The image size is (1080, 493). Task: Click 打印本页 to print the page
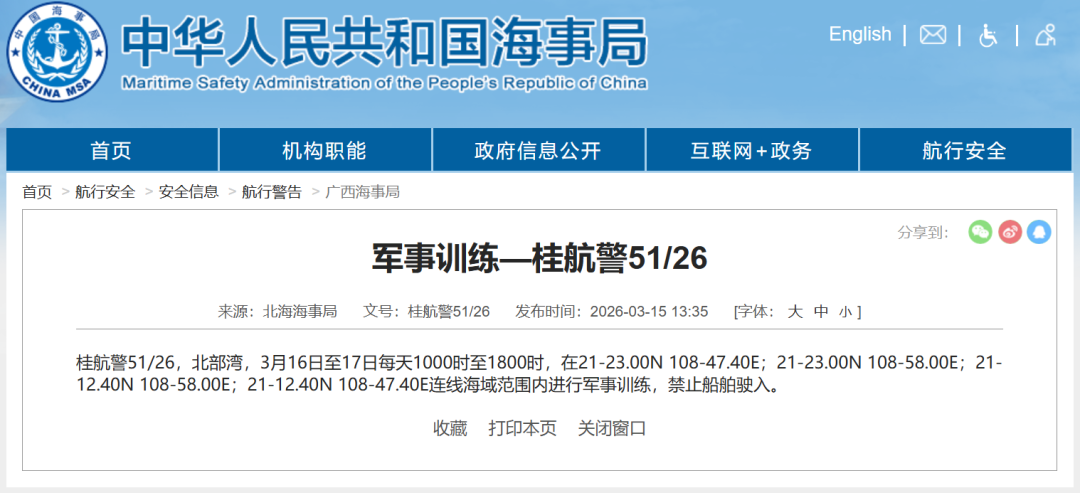pyautogui.click(x=522, y=428)
